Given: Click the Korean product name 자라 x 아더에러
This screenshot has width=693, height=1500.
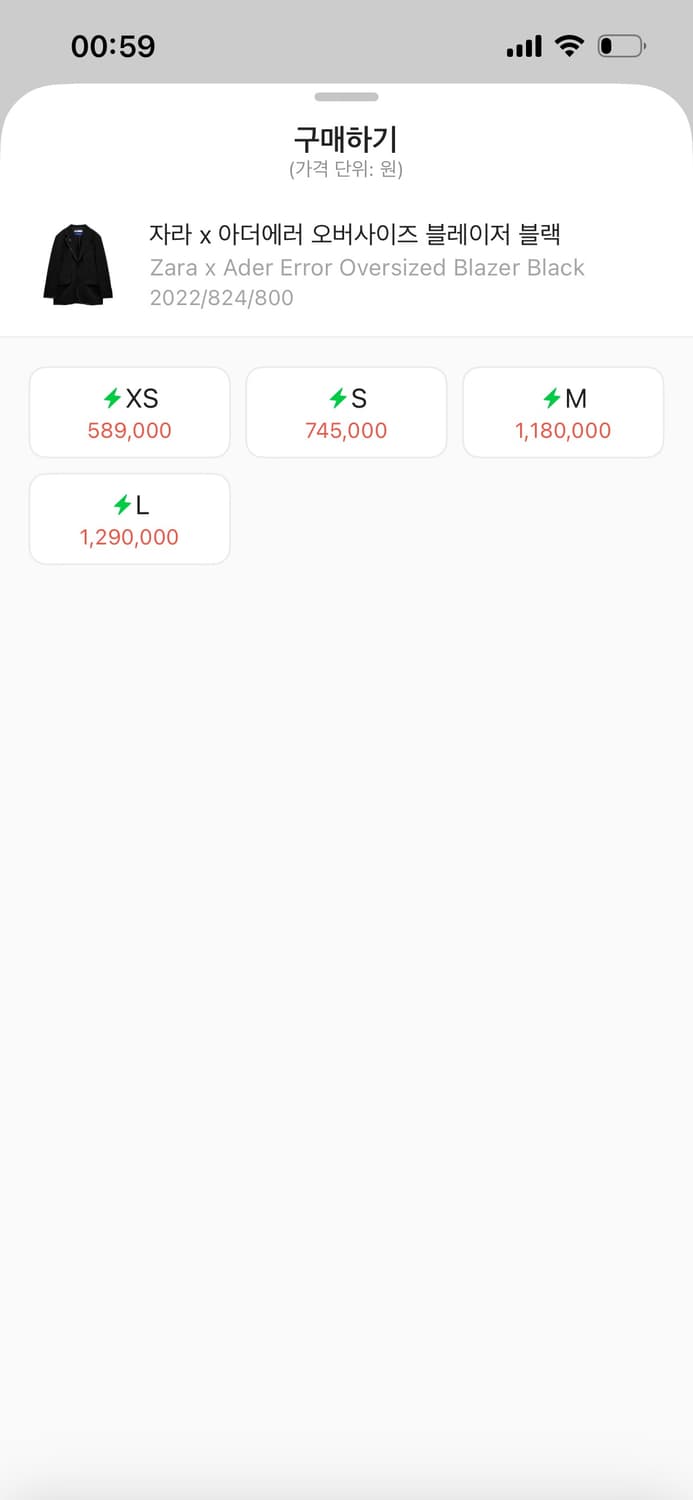Looking at the screenshot, I should pos(354,234).
